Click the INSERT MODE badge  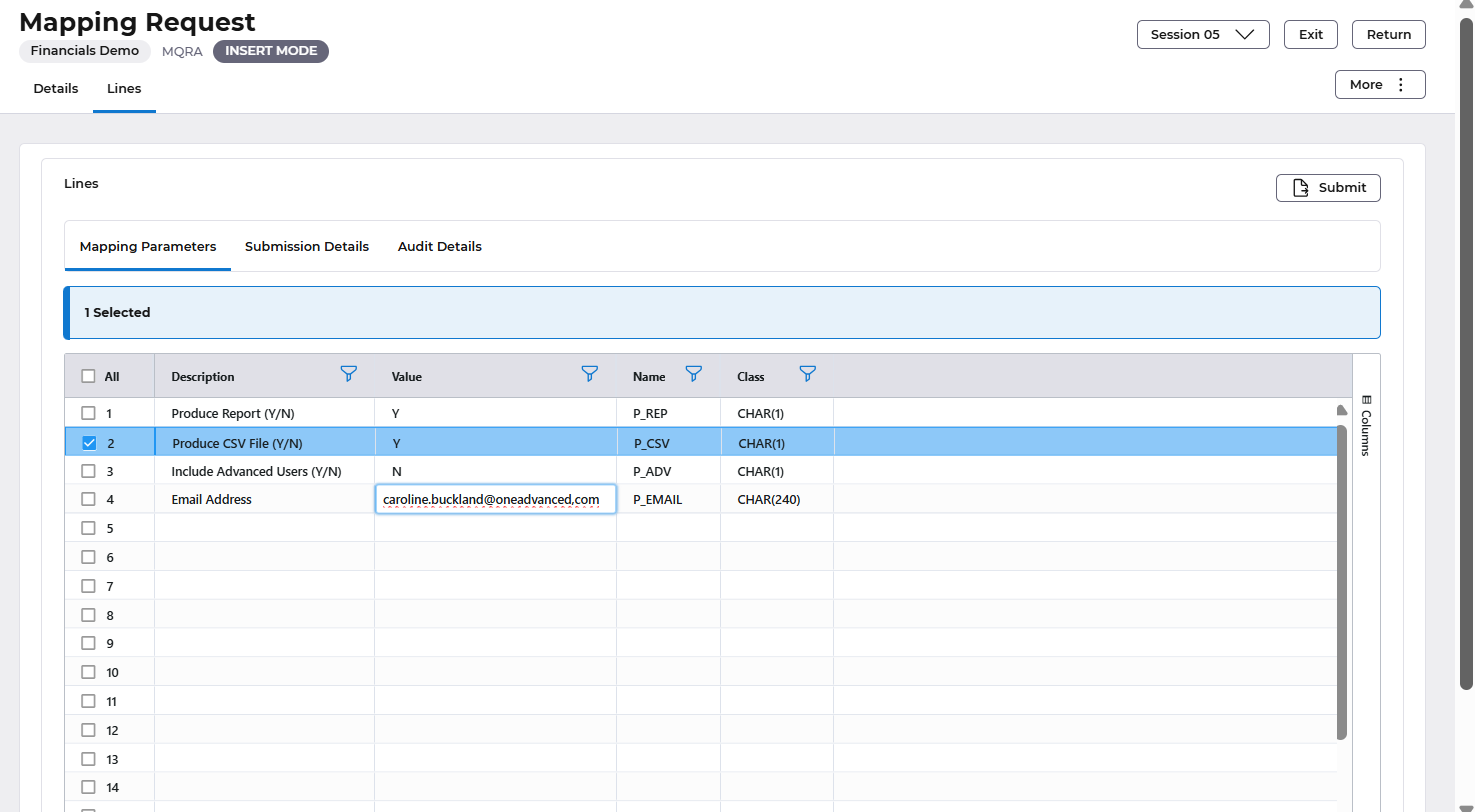(x=271, y=51)
